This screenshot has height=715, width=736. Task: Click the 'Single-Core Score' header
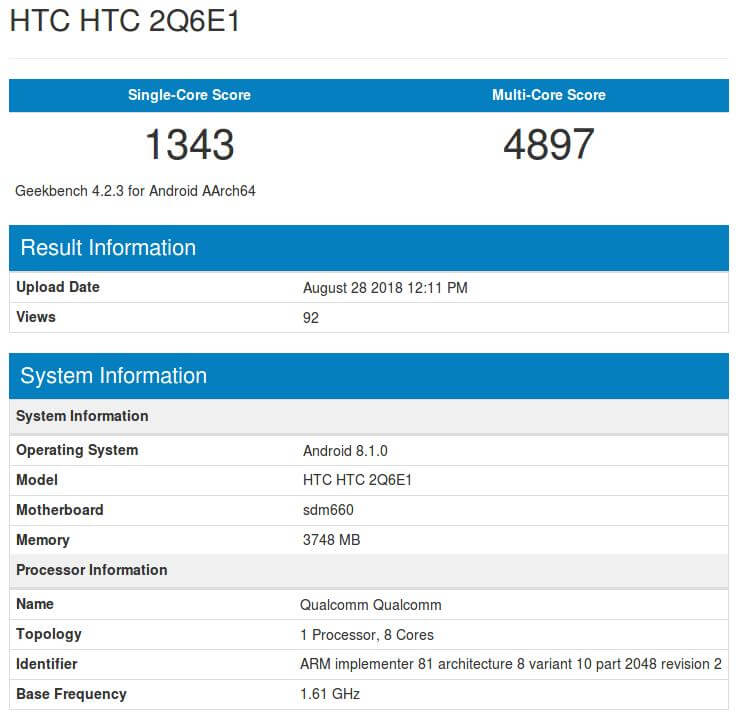point(189,95)
